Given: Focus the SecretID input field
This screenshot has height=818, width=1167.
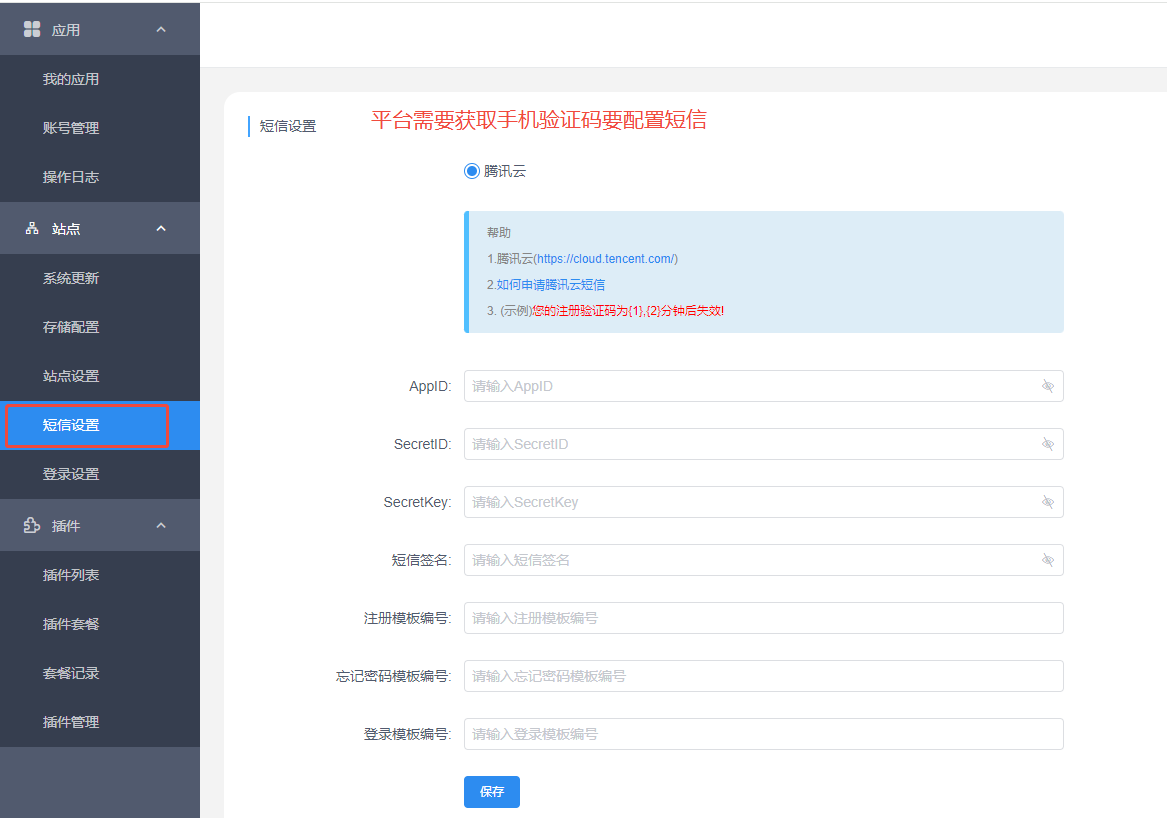Looking at the screenshot, I should [x=764, y=444].
